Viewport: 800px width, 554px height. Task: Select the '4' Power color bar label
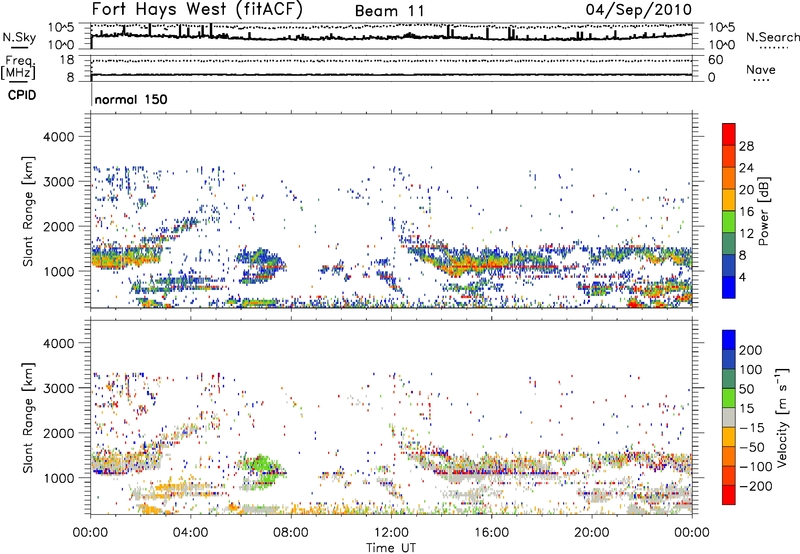click(x=742, y=278)
